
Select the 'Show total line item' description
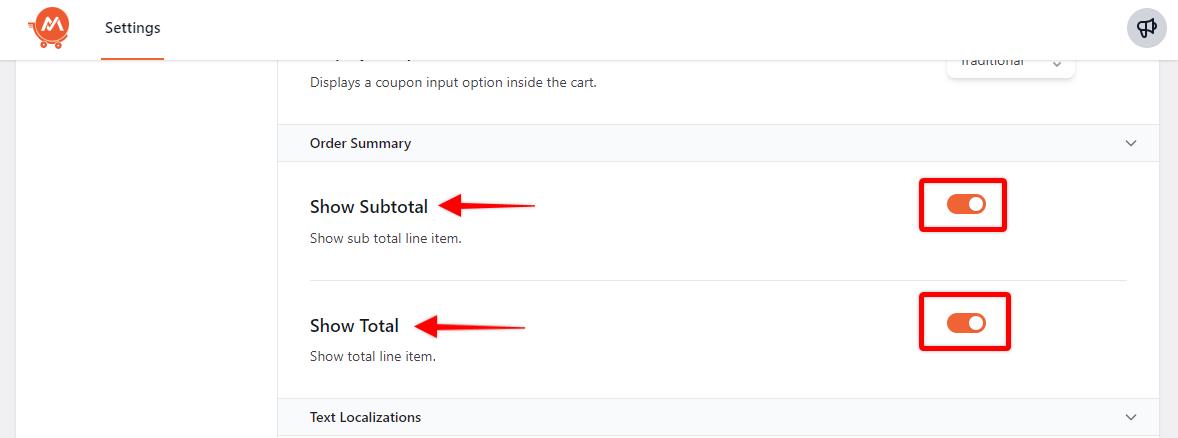click(x=372, y=356)
